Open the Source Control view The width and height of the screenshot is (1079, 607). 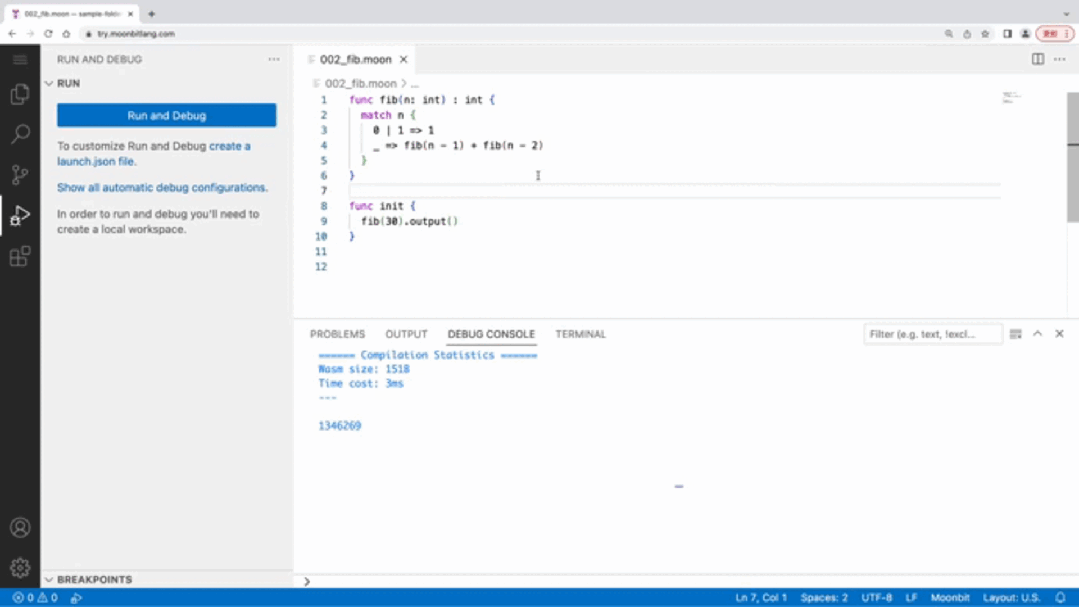tap(20, 174)
